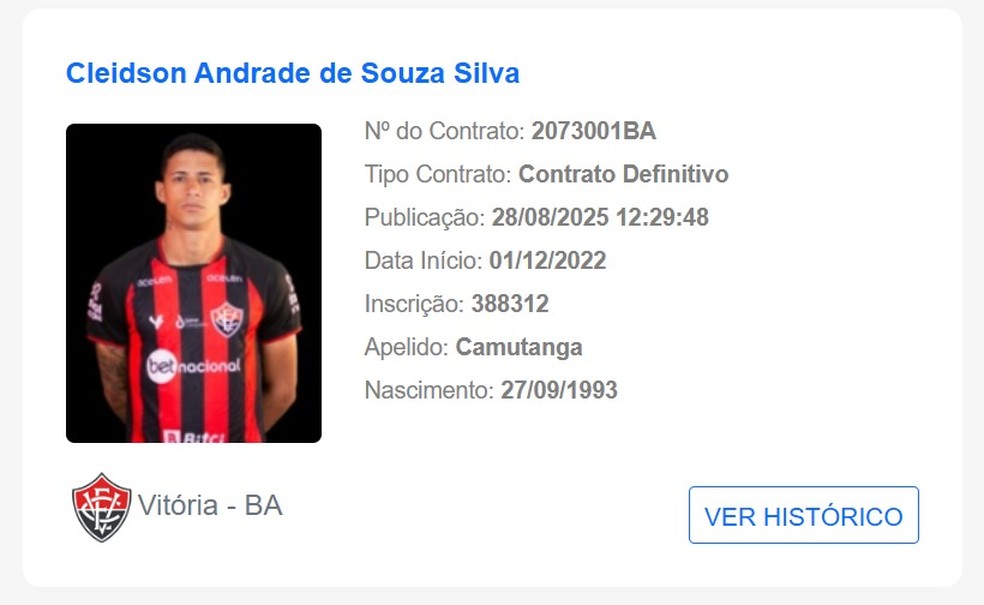The height and width of the screenshot is (605, 984).
Task: Click the betnacional sponsor logo on shirt
Action: click(x=193, y=367)
